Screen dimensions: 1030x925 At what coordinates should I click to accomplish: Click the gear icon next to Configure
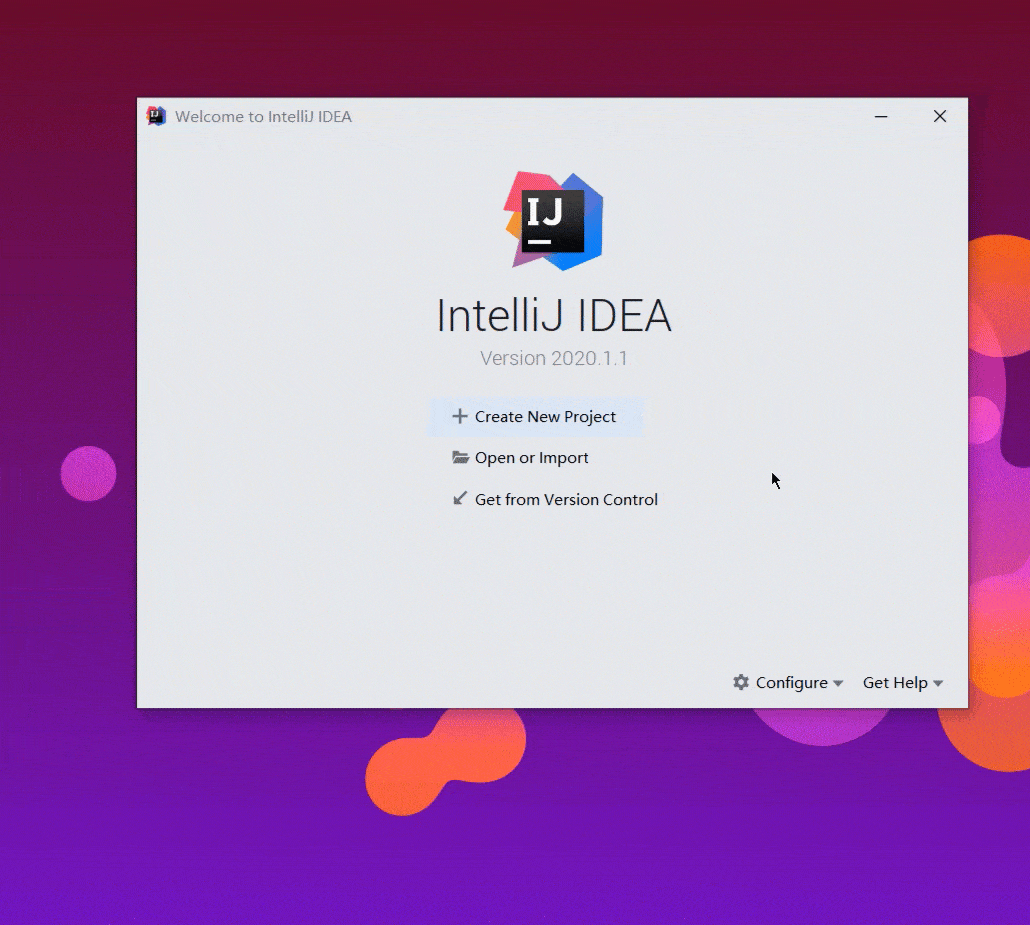tap(741, 682)
